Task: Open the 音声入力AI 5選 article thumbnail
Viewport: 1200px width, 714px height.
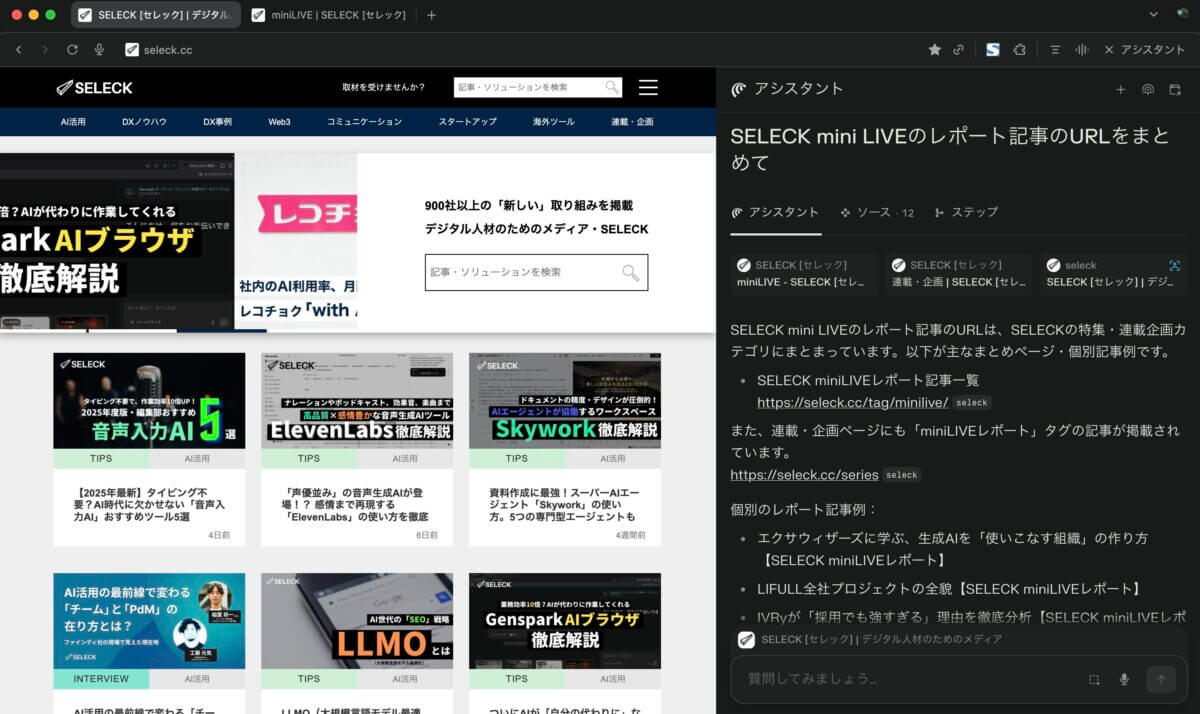Action: [149, 400]
